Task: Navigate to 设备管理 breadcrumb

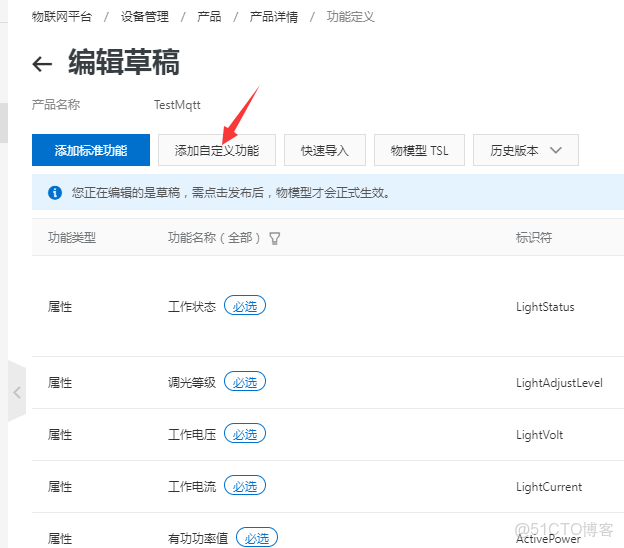Action: (145, 17)
